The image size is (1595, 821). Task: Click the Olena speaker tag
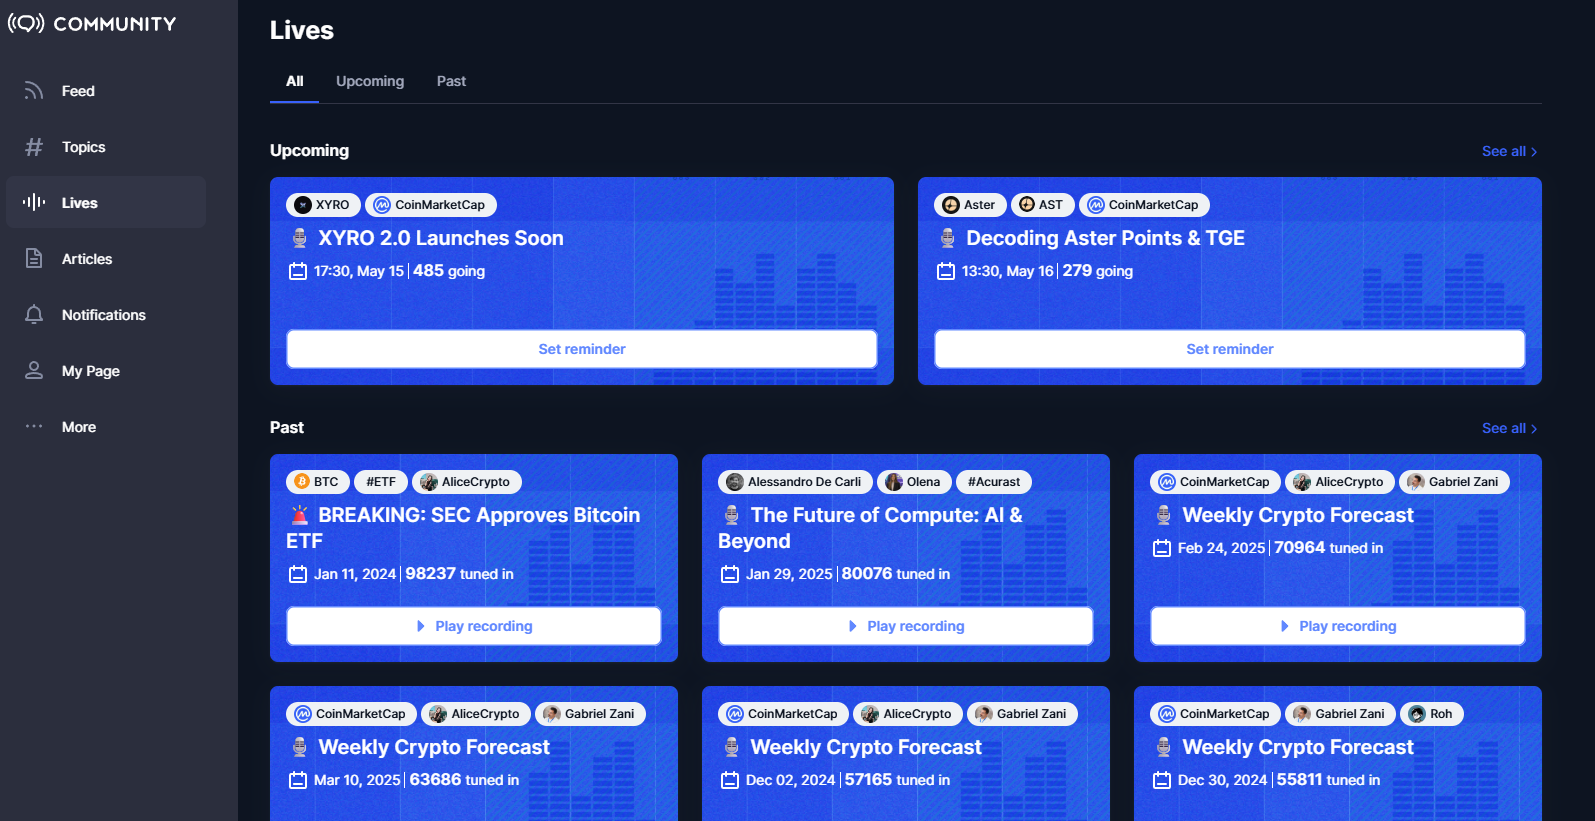[x=914, y=482]
